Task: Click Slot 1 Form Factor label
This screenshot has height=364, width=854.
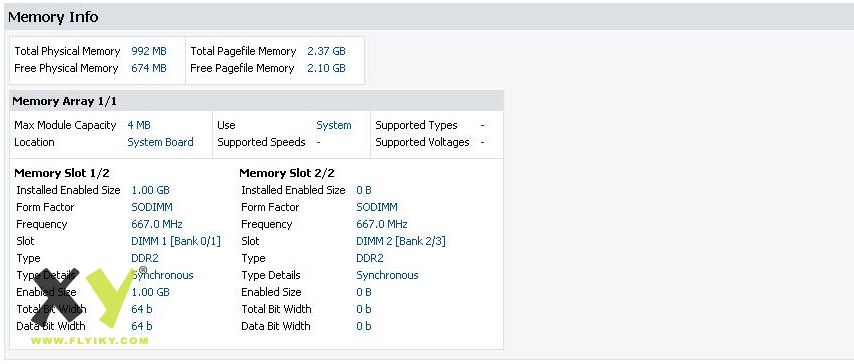Action: [45, 207]
